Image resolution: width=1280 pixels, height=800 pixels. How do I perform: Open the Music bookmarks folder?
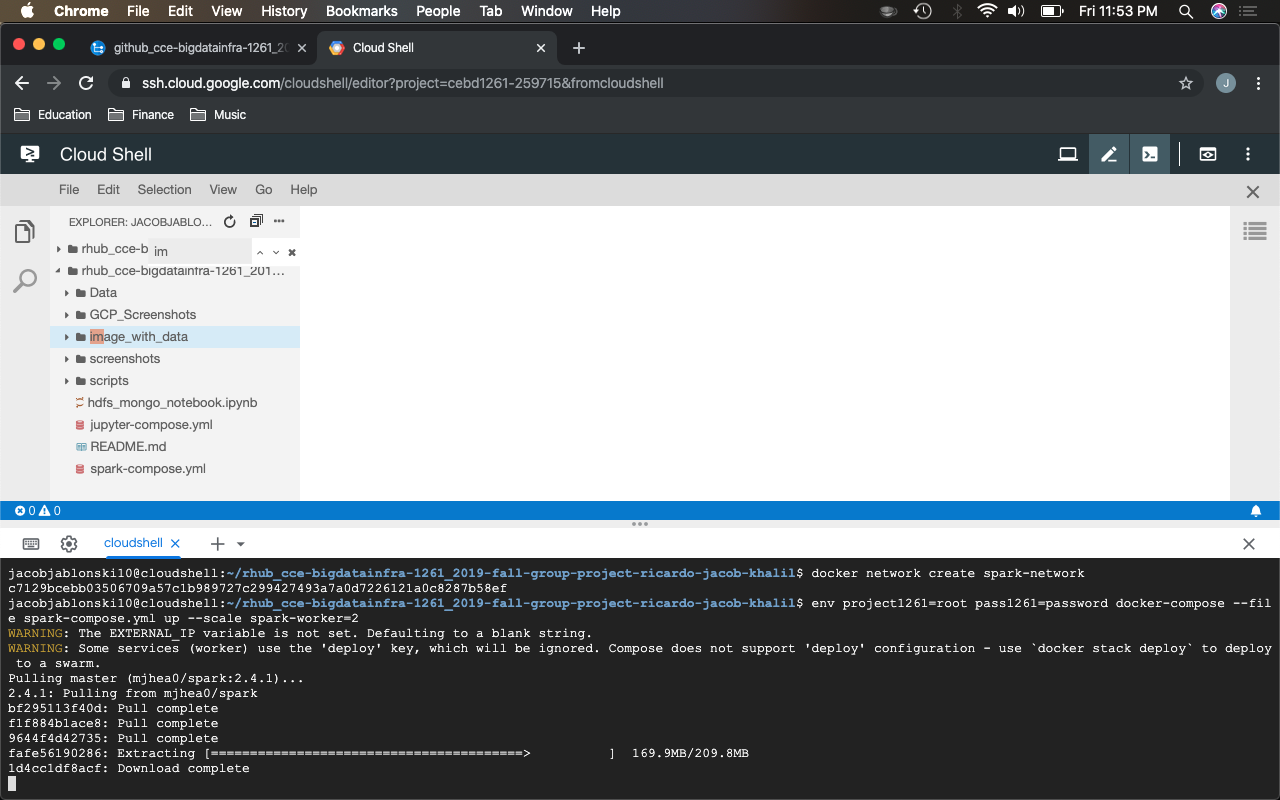click(218, 115)
